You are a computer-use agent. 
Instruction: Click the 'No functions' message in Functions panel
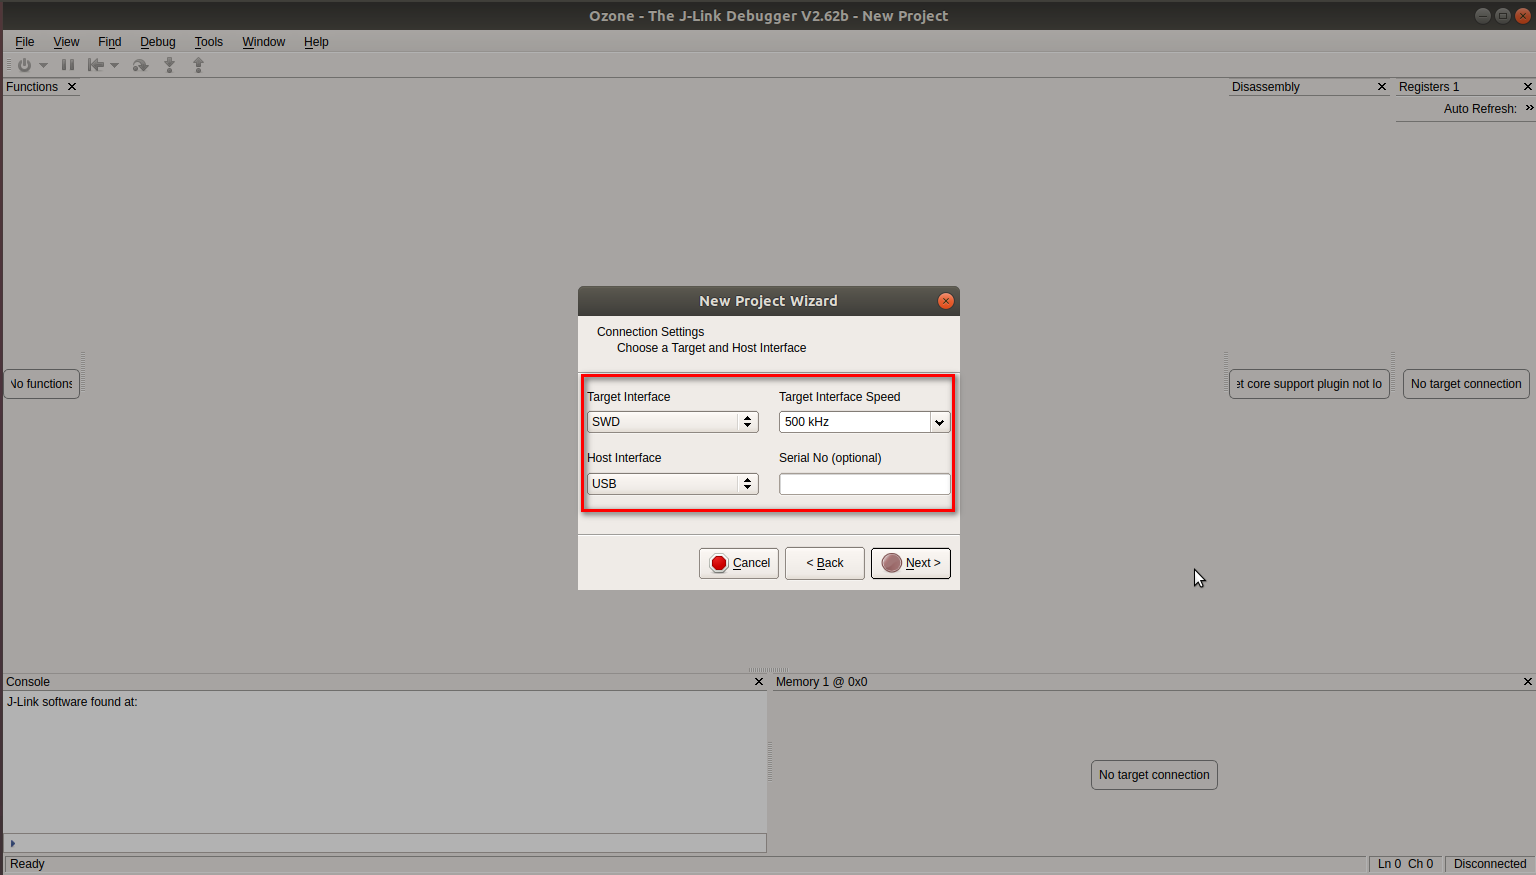(x=42, y=384)
